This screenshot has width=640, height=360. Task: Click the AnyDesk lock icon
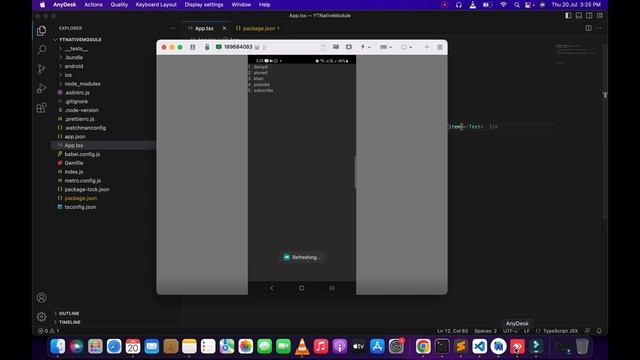point(207,47)
